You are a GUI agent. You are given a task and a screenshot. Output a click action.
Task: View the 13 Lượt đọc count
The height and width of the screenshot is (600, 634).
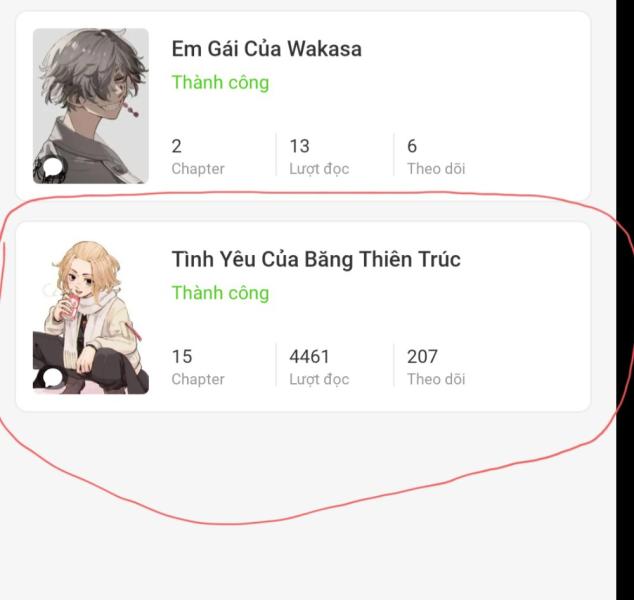coord(299,146)
